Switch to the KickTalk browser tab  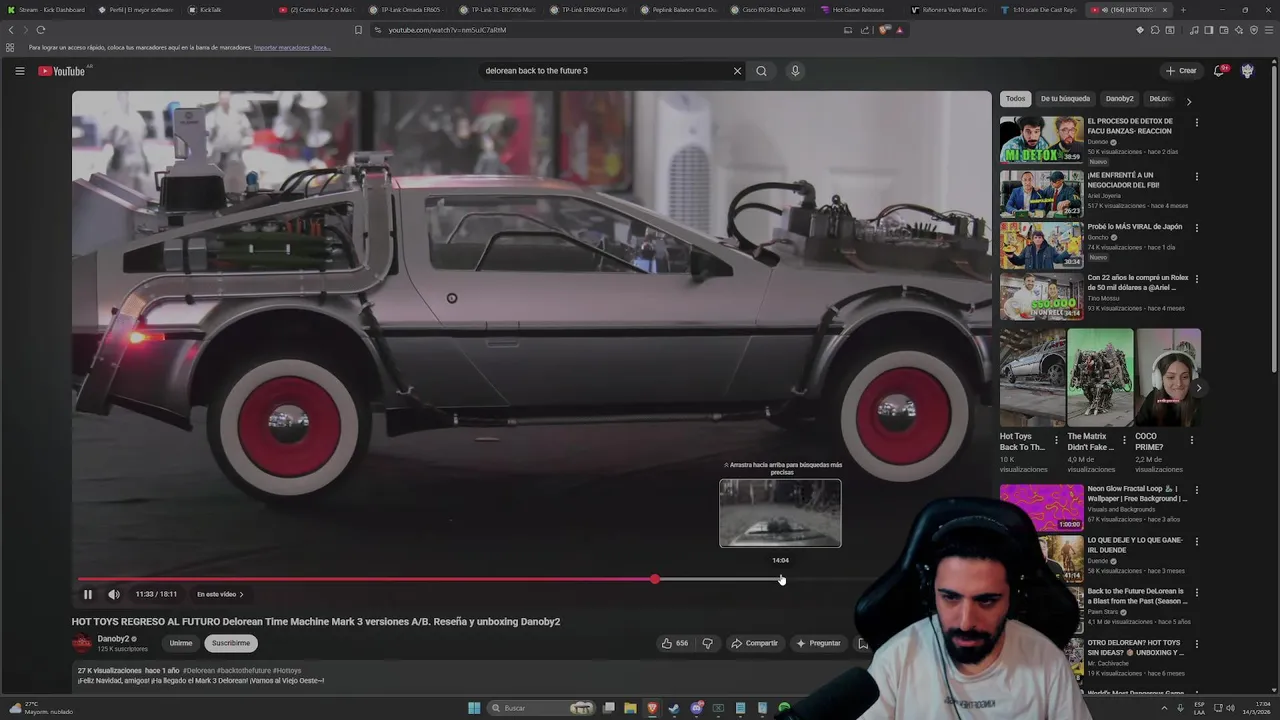225,10
